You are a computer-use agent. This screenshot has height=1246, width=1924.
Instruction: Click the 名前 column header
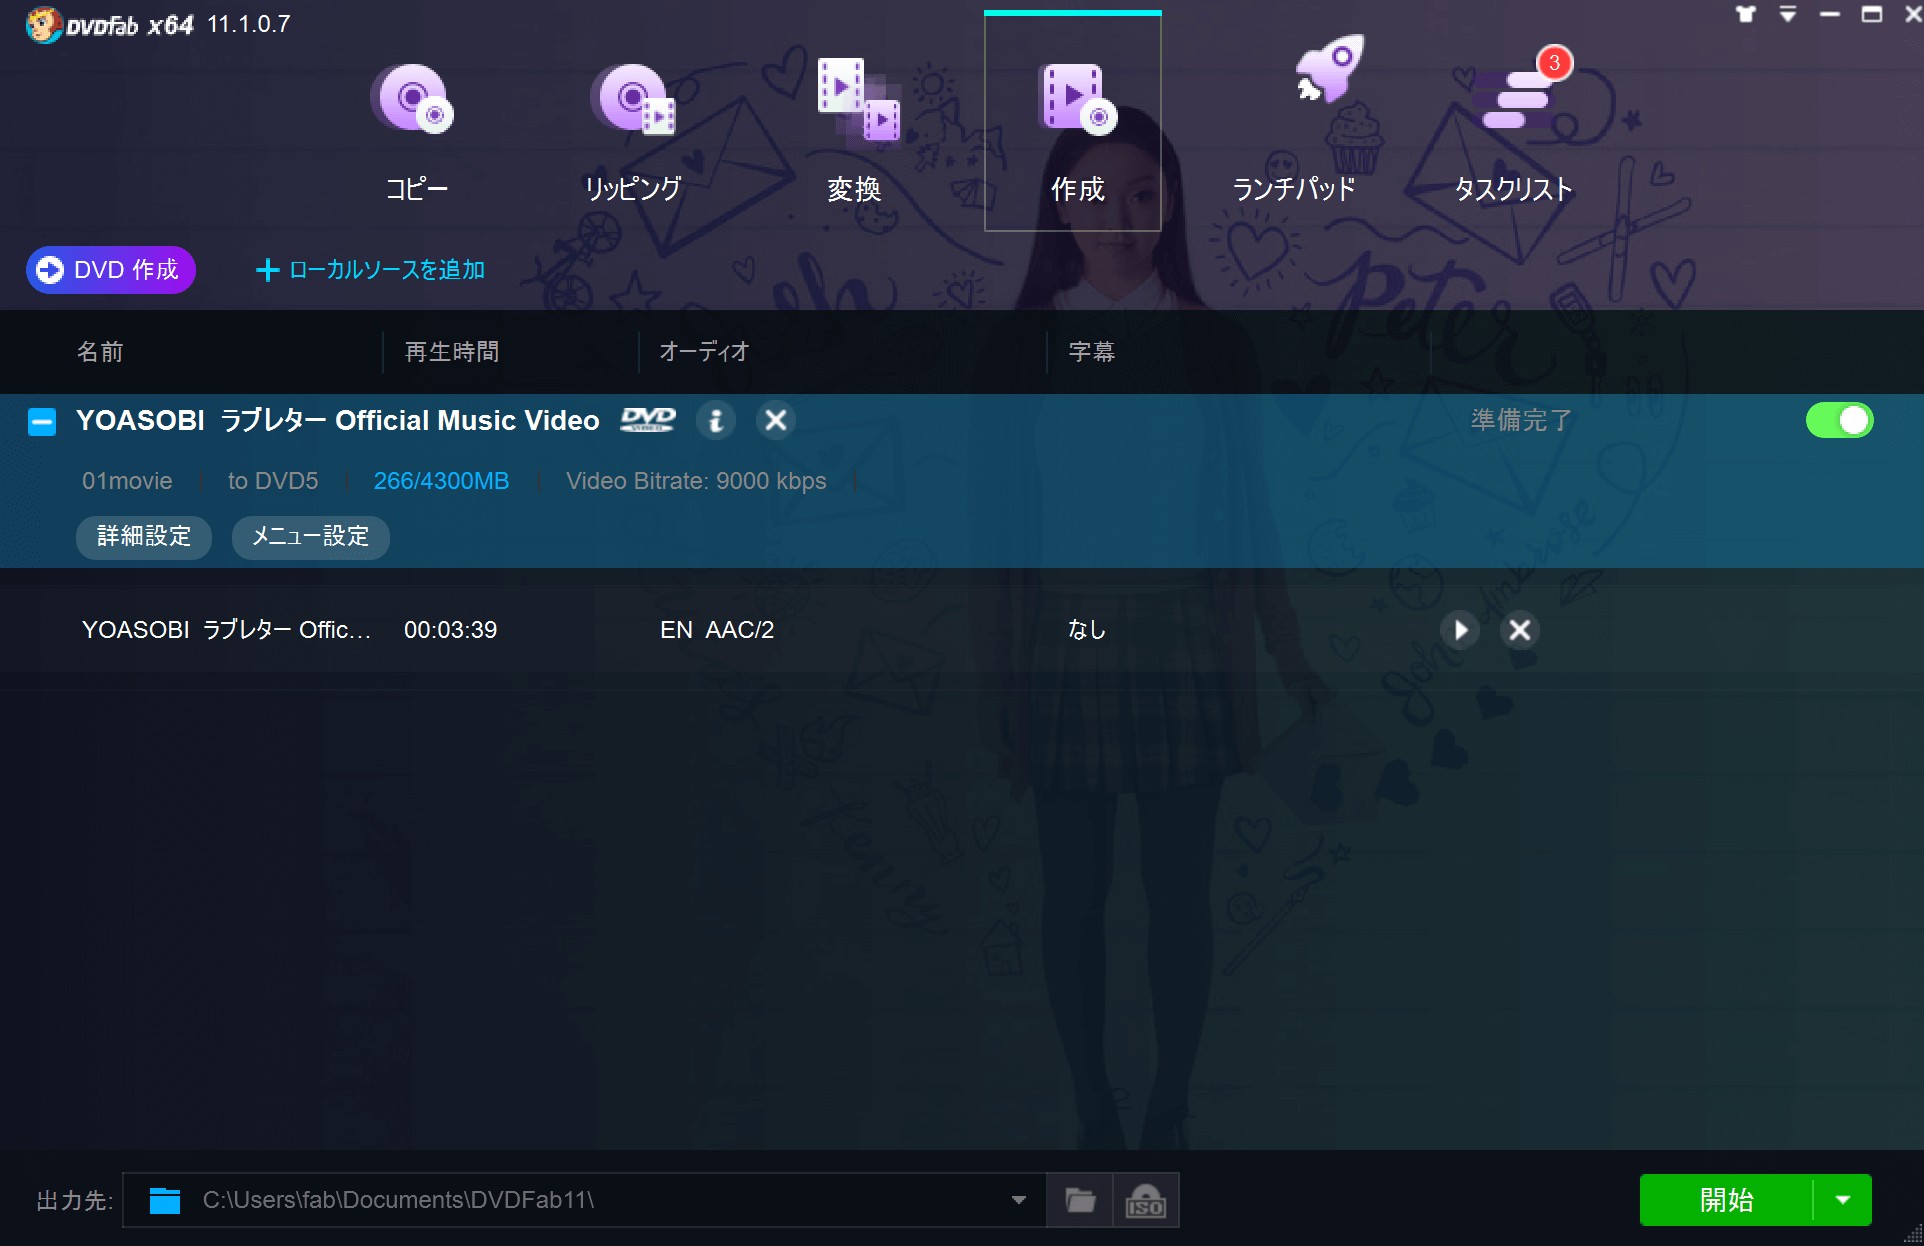[100, 352]
